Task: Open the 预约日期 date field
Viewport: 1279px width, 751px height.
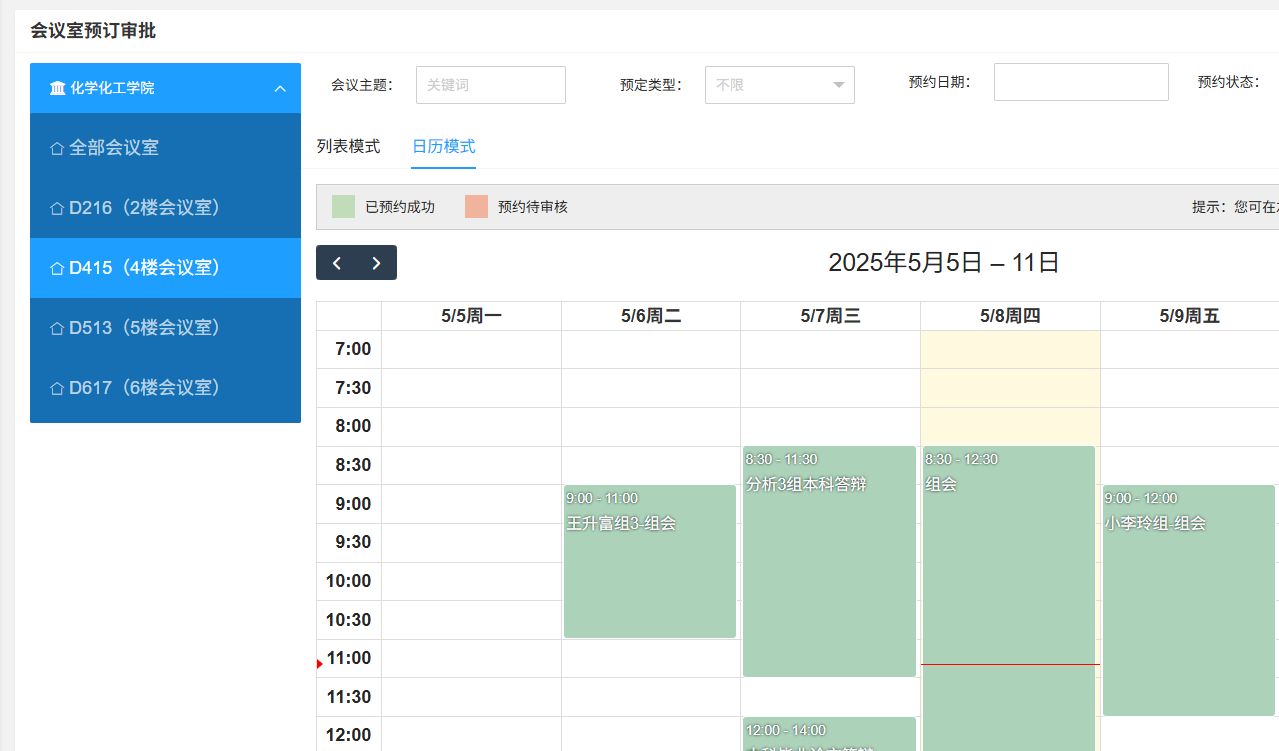Action: click(x=1080, y=82)
